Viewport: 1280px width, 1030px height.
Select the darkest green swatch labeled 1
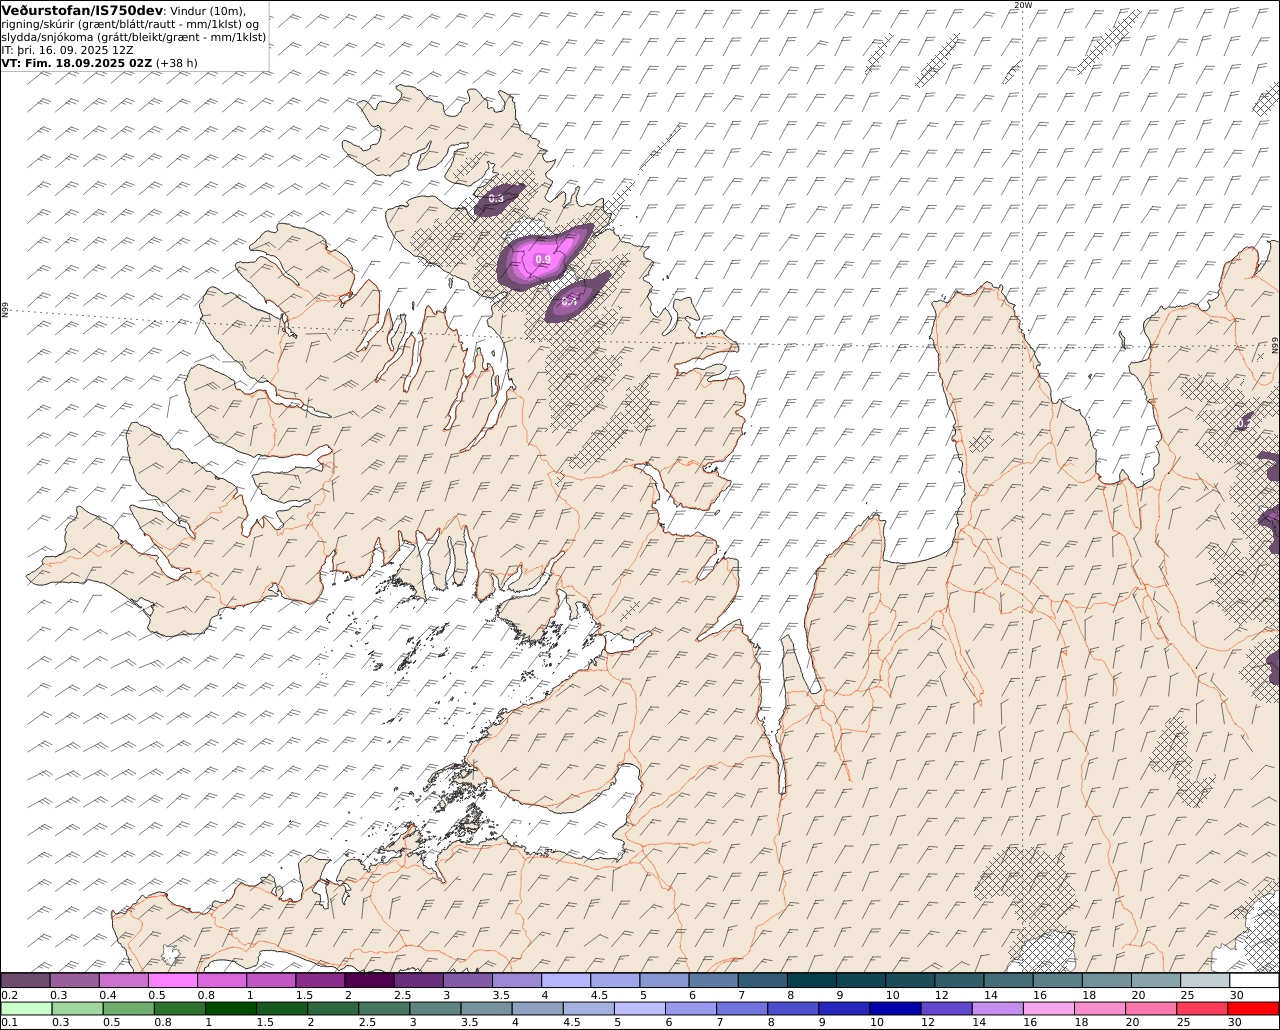pos(231,1009)
